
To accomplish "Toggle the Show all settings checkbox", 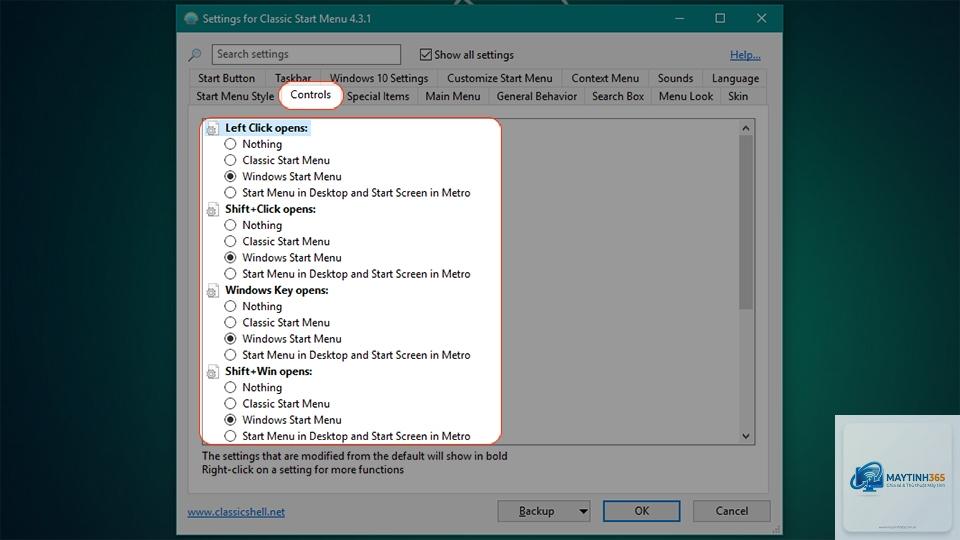I will [x=426, y=54].
